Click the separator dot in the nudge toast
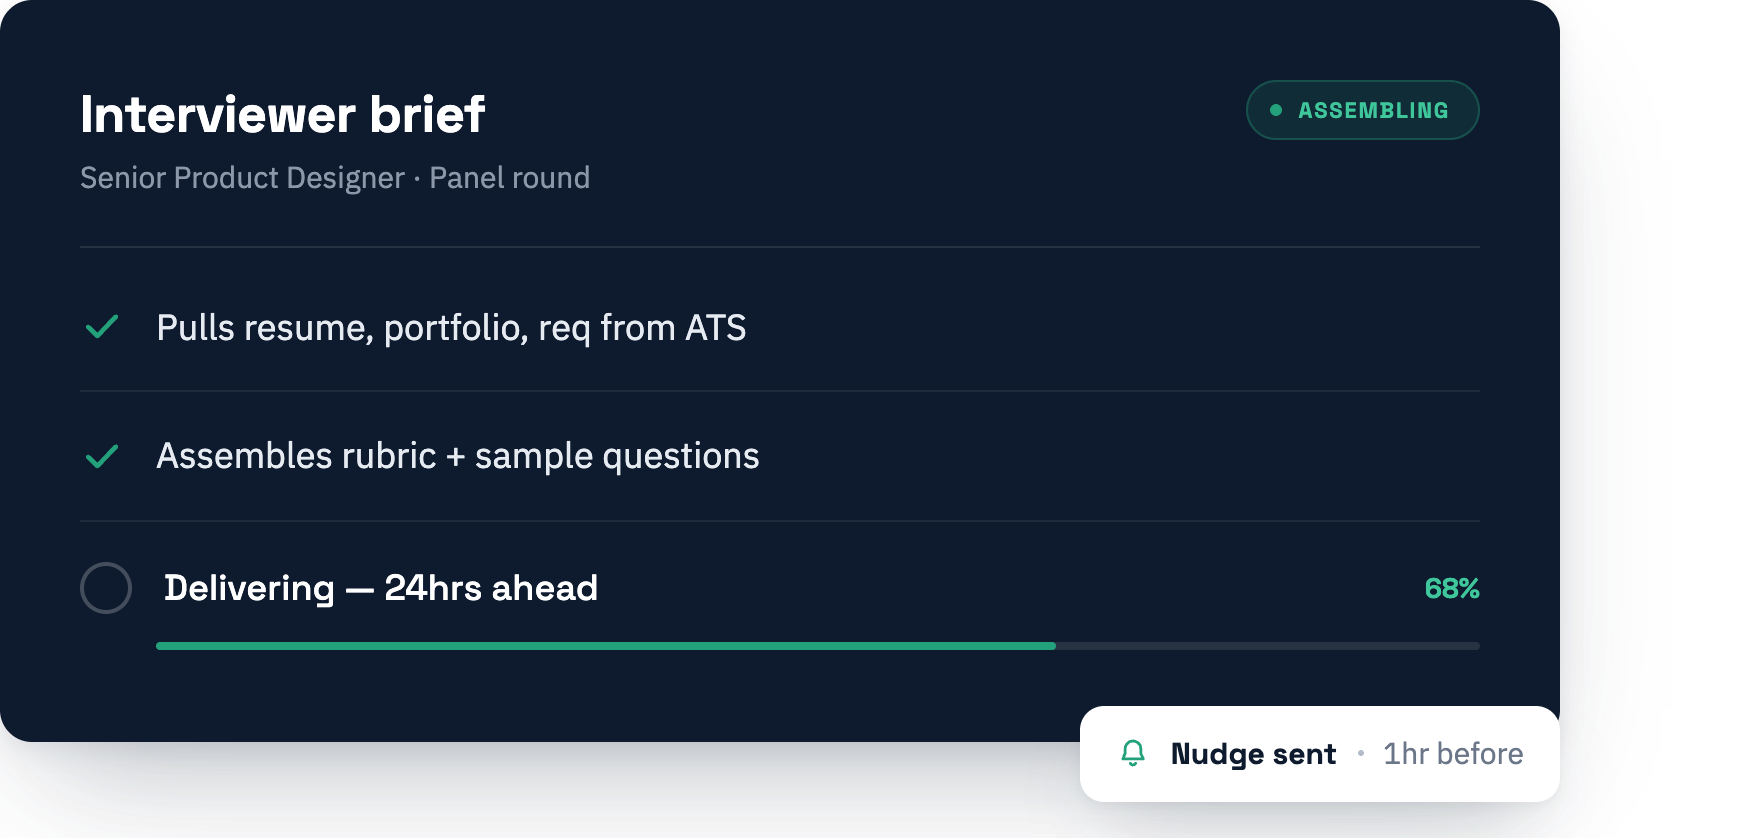1746x838 pixels. 1360,753
